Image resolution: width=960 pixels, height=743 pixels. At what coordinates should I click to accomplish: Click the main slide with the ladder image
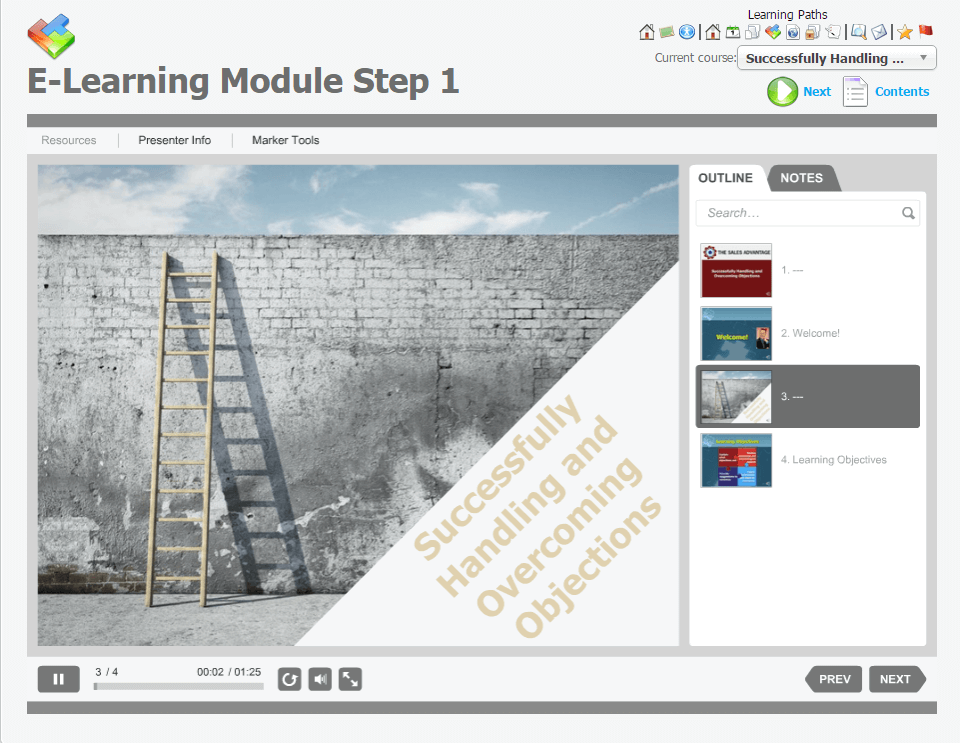point(358,405)
